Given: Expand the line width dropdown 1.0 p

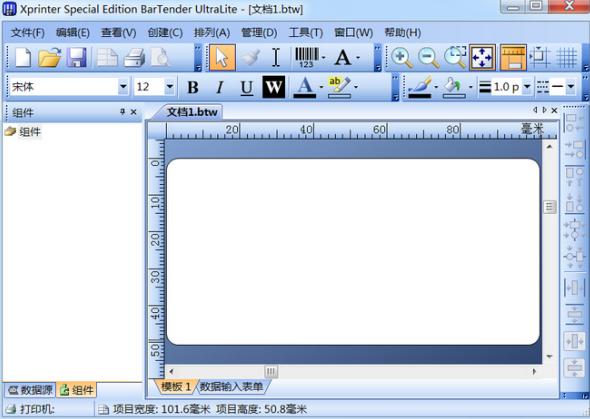Looking at the screenshot, I should coord(527,87).
